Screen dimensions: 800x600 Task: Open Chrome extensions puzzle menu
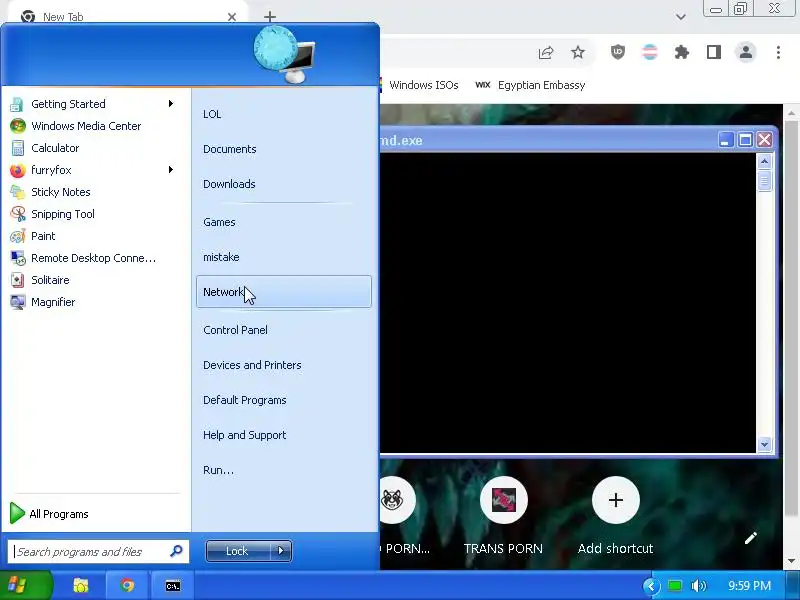682,52
